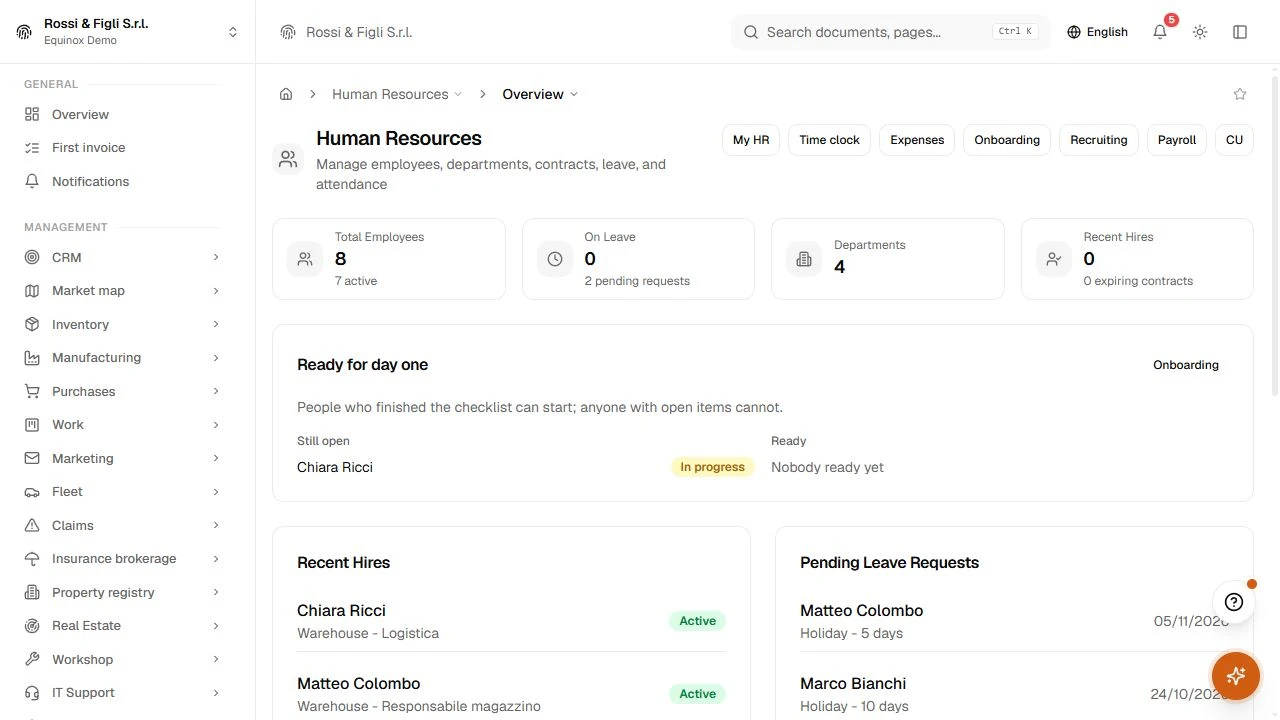The width and height of the screenshot is (1280, 720).
Task: Expand the Real Estate menu chevron
Action: click(x=216, y=626)
